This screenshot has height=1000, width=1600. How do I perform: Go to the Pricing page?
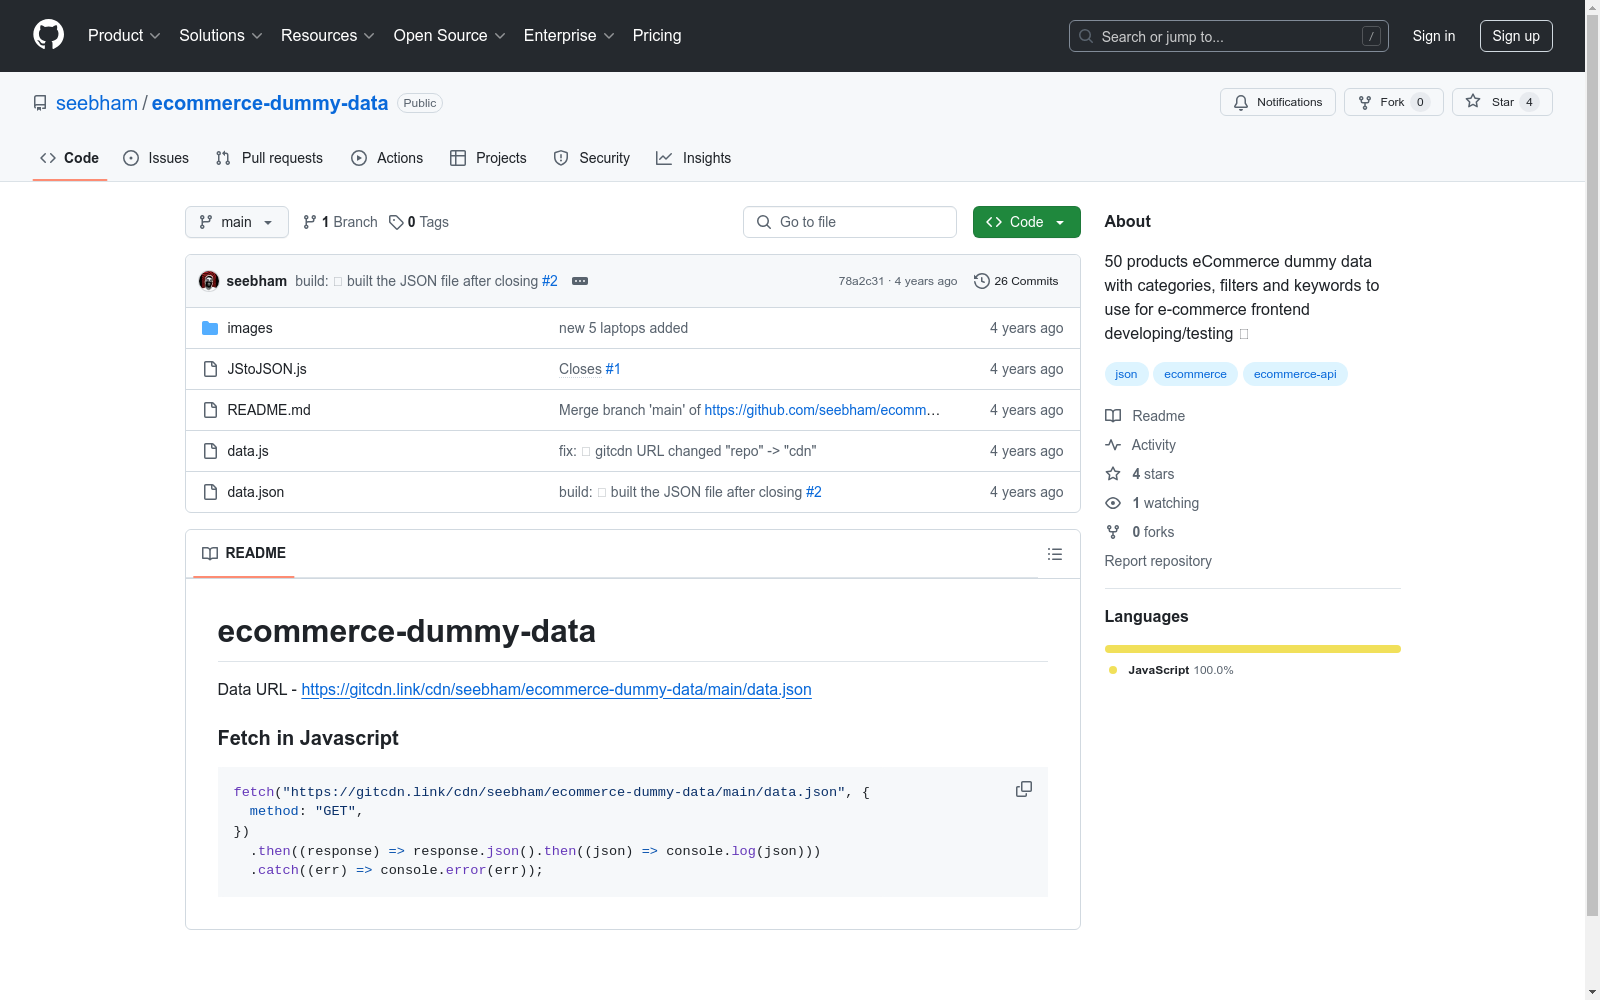coord(657,36)
